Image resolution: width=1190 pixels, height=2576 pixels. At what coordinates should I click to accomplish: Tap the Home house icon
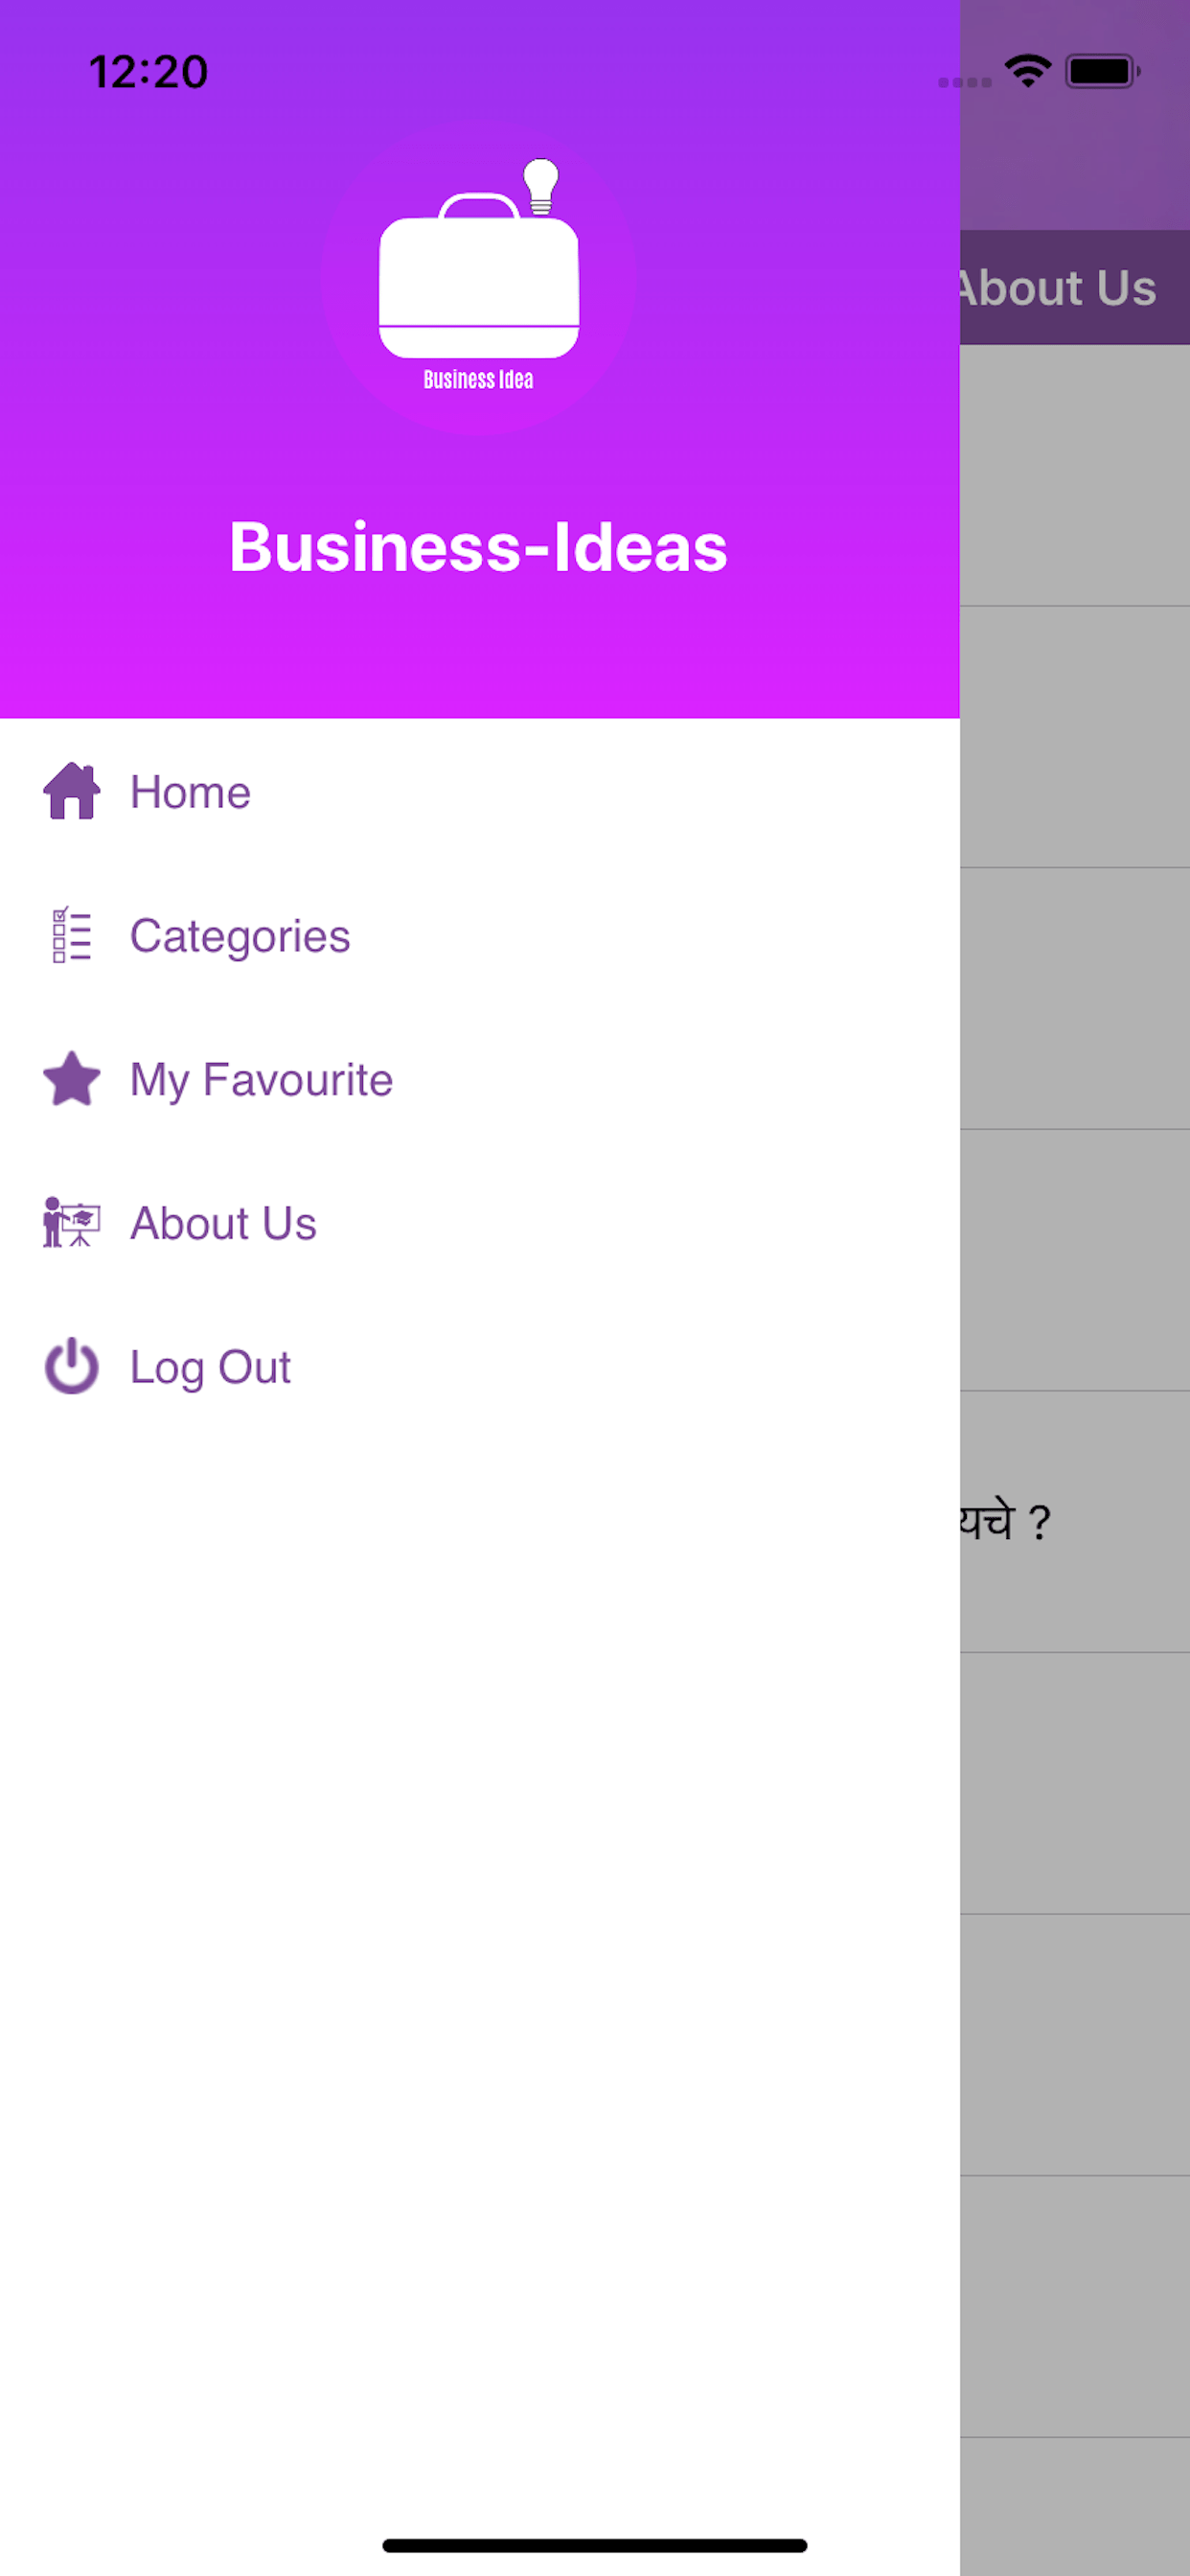[x=72, y=791]
